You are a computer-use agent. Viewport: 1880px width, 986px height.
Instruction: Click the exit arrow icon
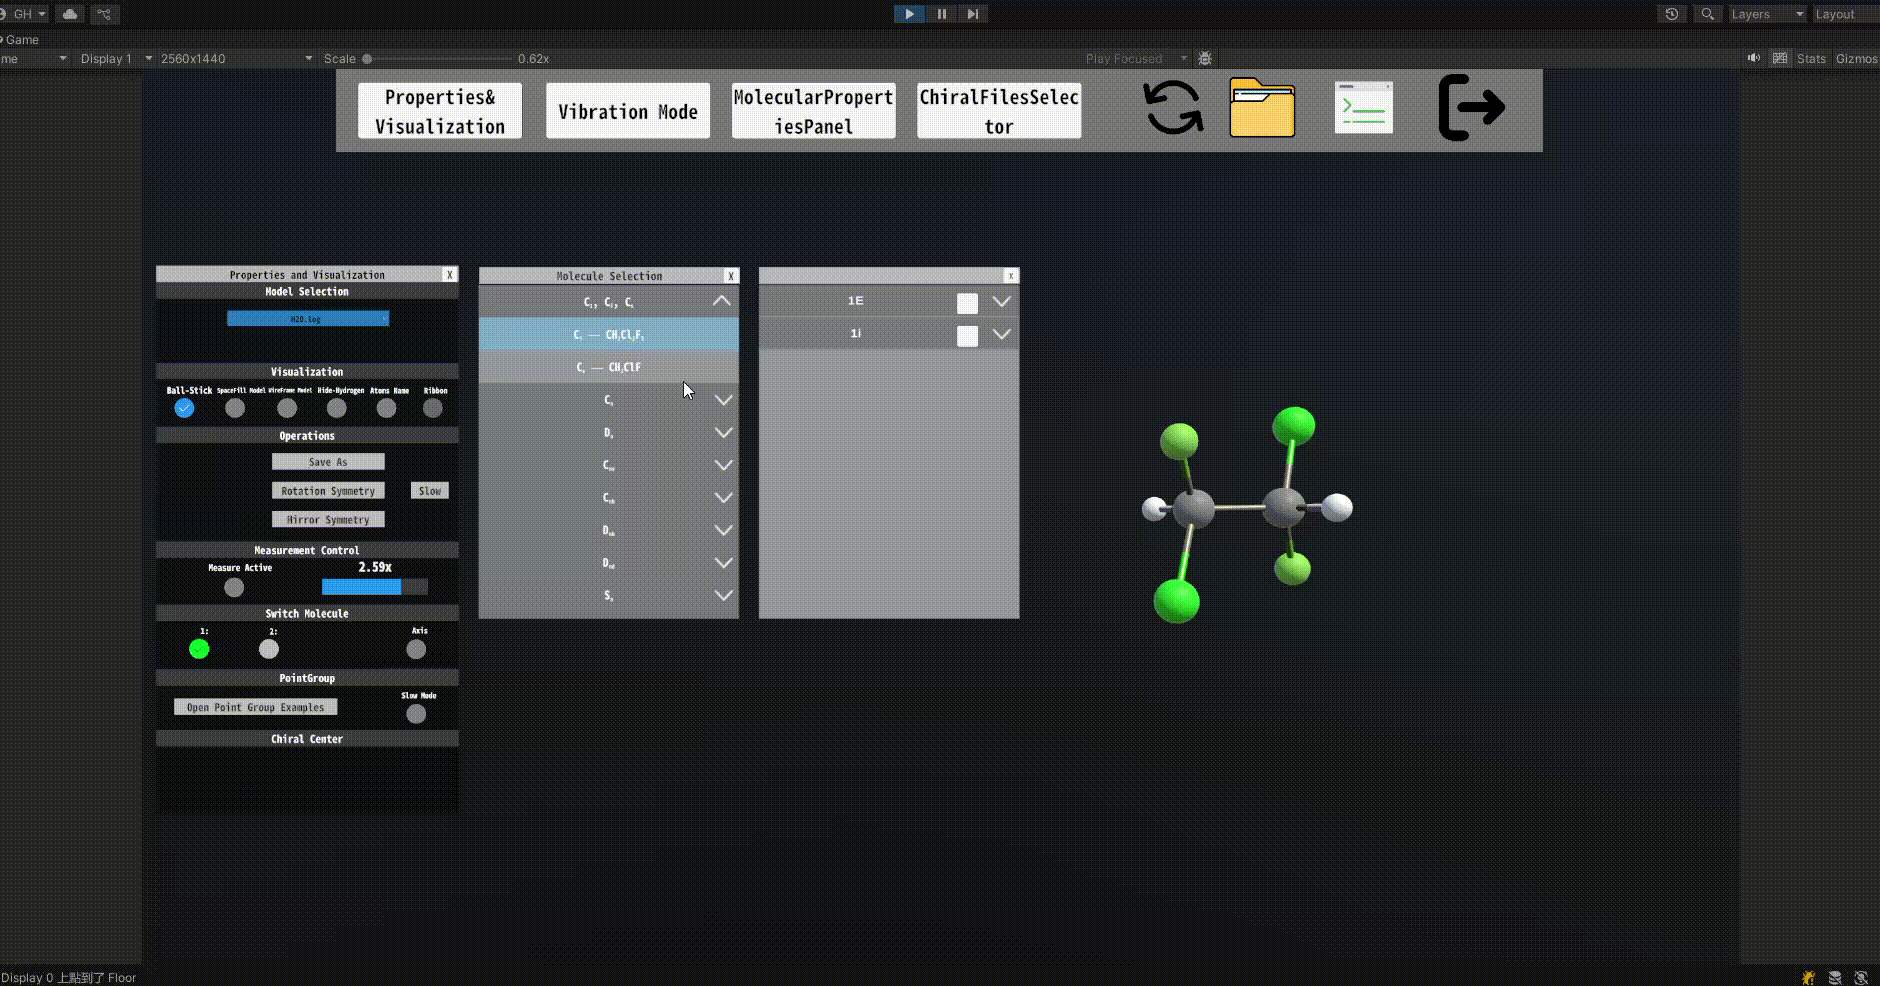(1471, 108)
